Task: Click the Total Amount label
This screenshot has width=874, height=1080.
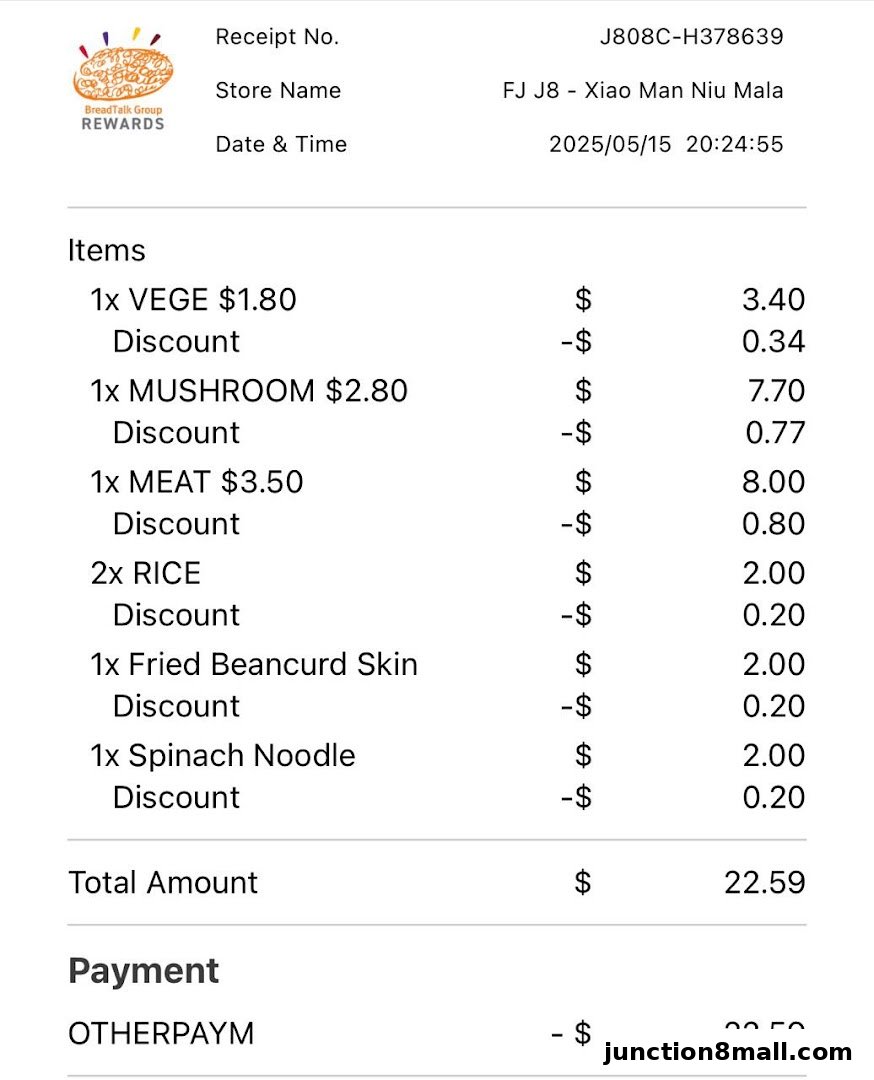Action: click(163, 882)
